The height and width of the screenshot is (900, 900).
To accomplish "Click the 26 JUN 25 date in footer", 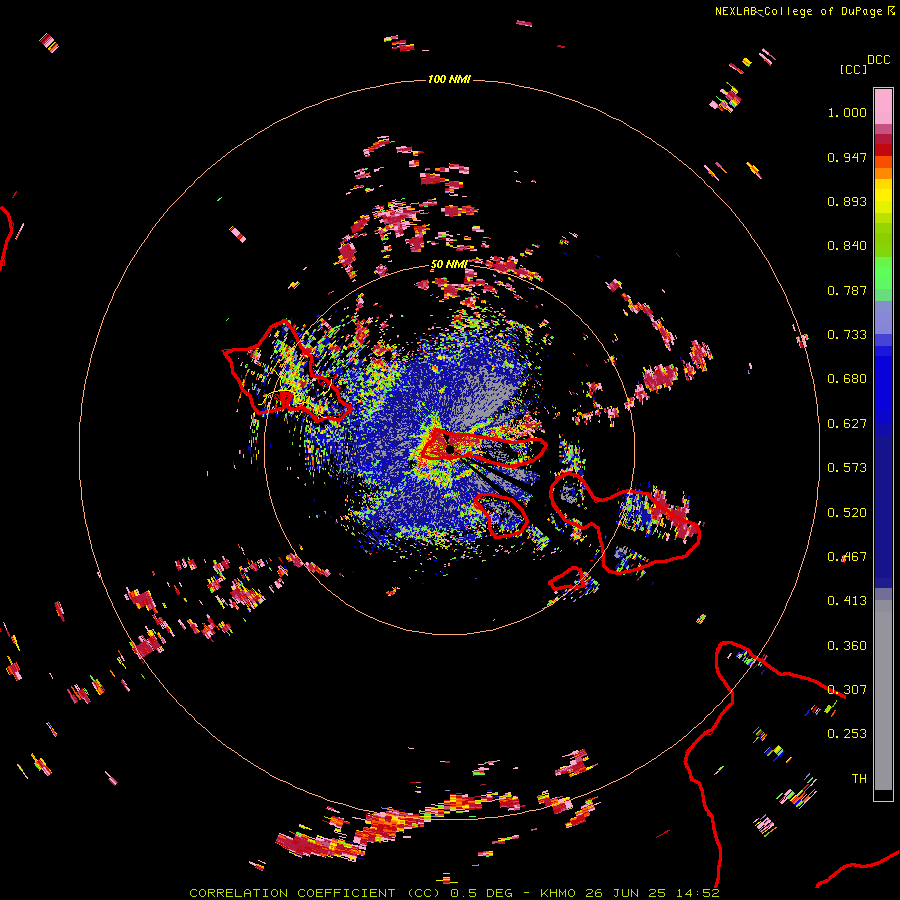I will click(x=626, y=893).
